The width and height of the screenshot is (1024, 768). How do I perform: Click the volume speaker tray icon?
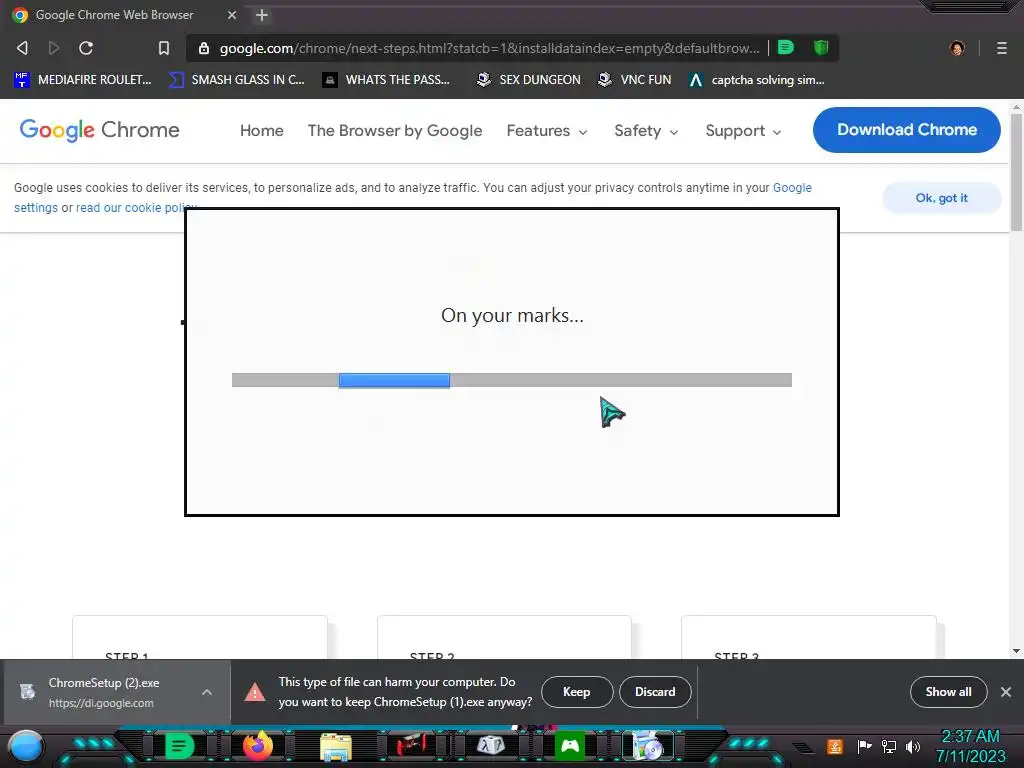[x=913, y=746]
